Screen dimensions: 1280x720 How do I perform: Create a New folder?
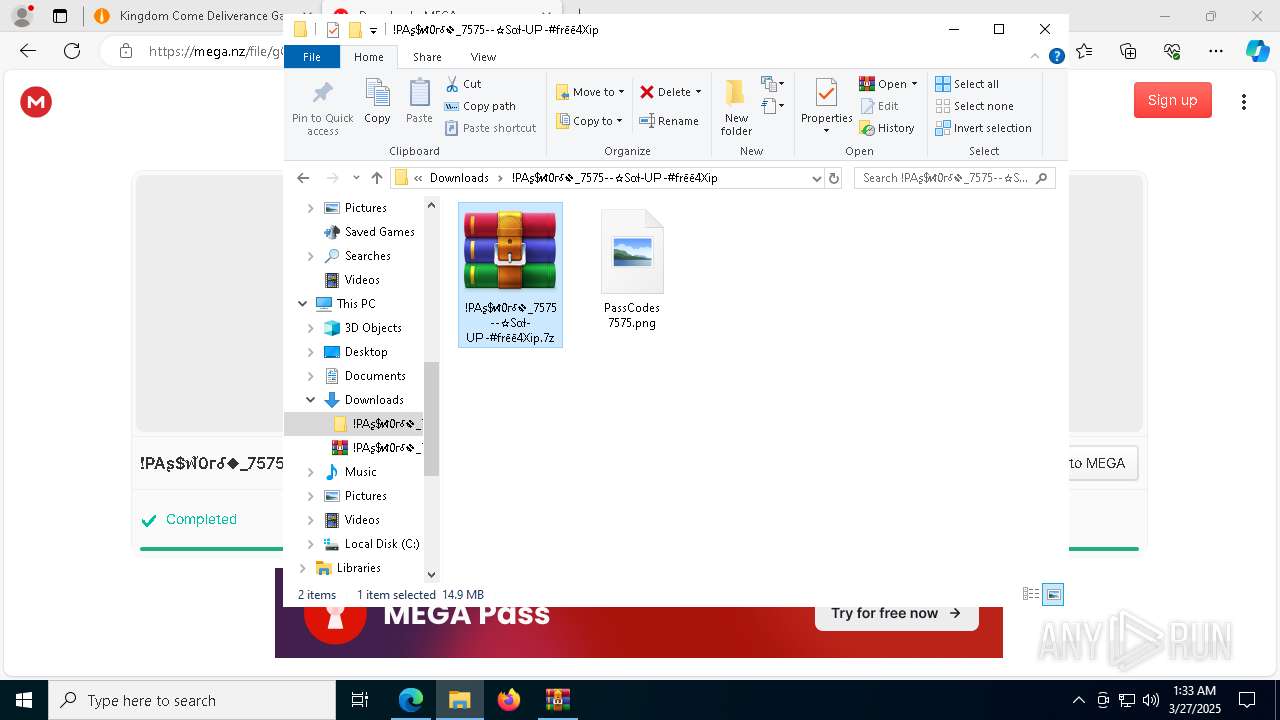click(x=736, y=106)
